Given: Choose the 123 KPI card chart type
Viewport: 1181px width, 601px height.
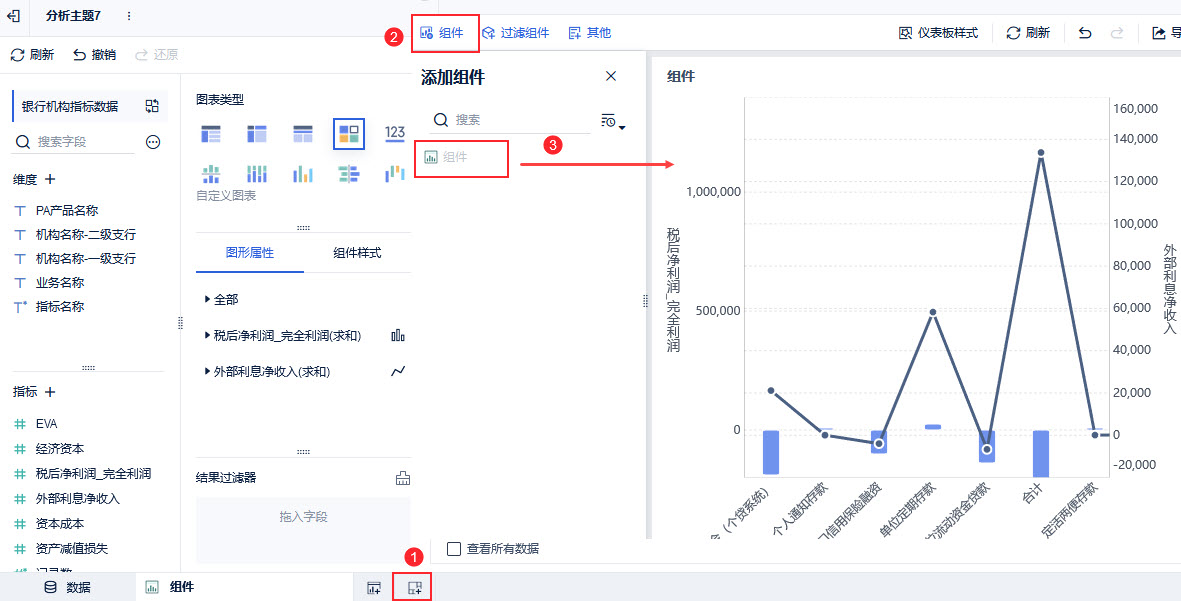Looking at the screenshot, I should pyautogui.click(x=395, y=134).
